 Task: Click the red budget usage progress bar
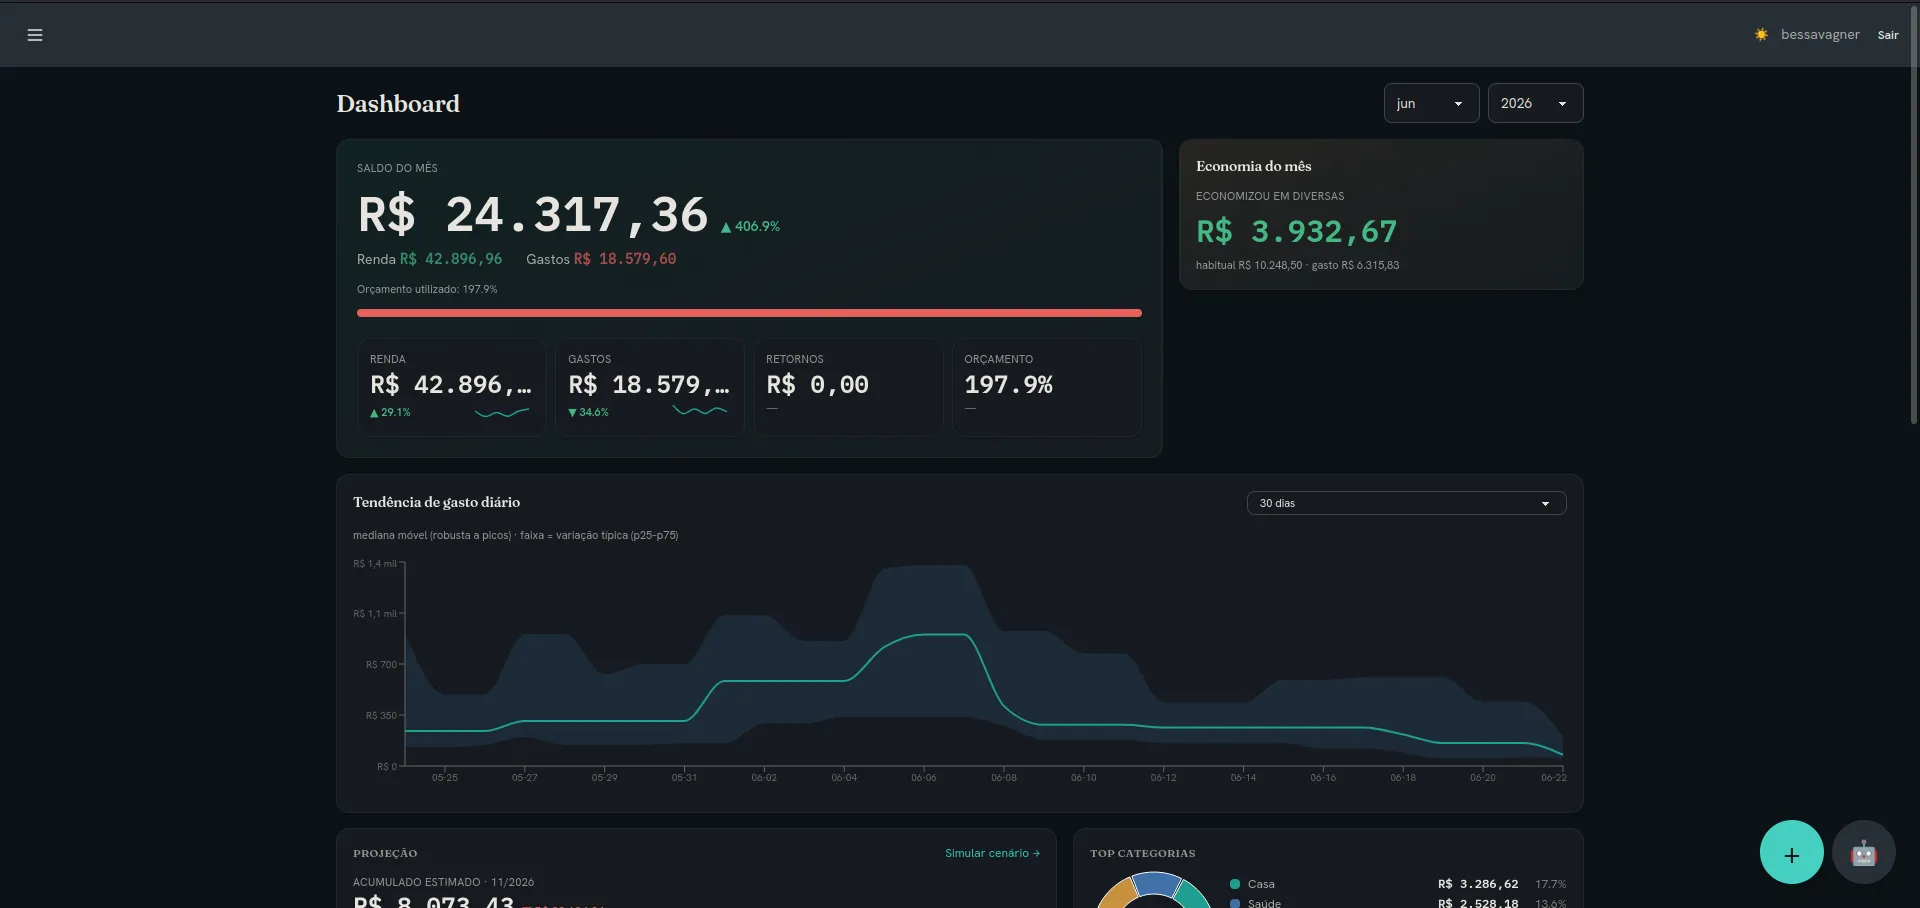pos(749,313)
